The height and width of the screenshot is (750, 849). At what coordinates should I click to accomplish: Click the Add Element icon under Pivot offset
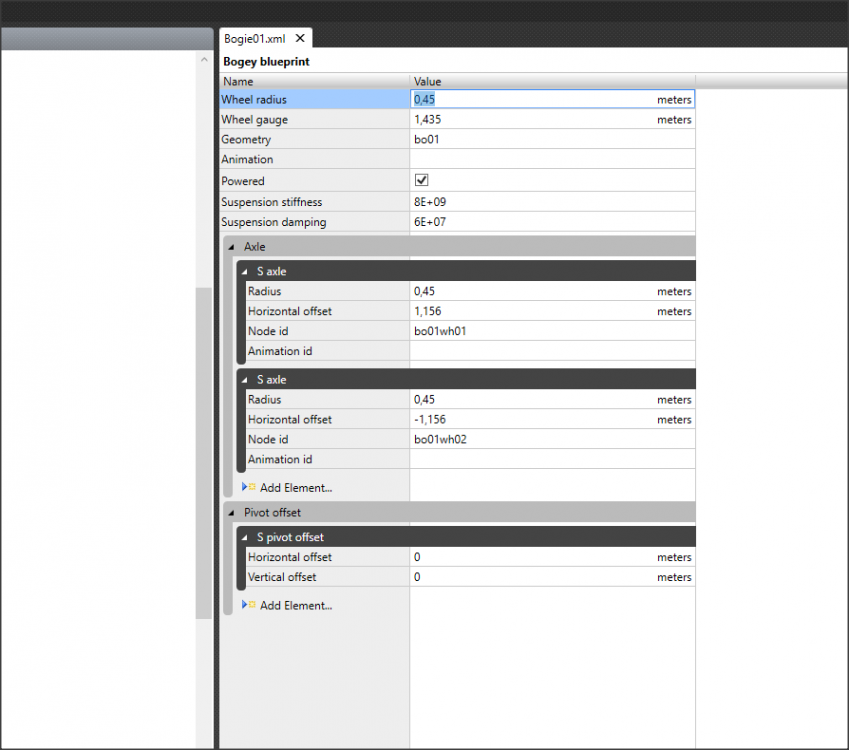pos(249,605)
